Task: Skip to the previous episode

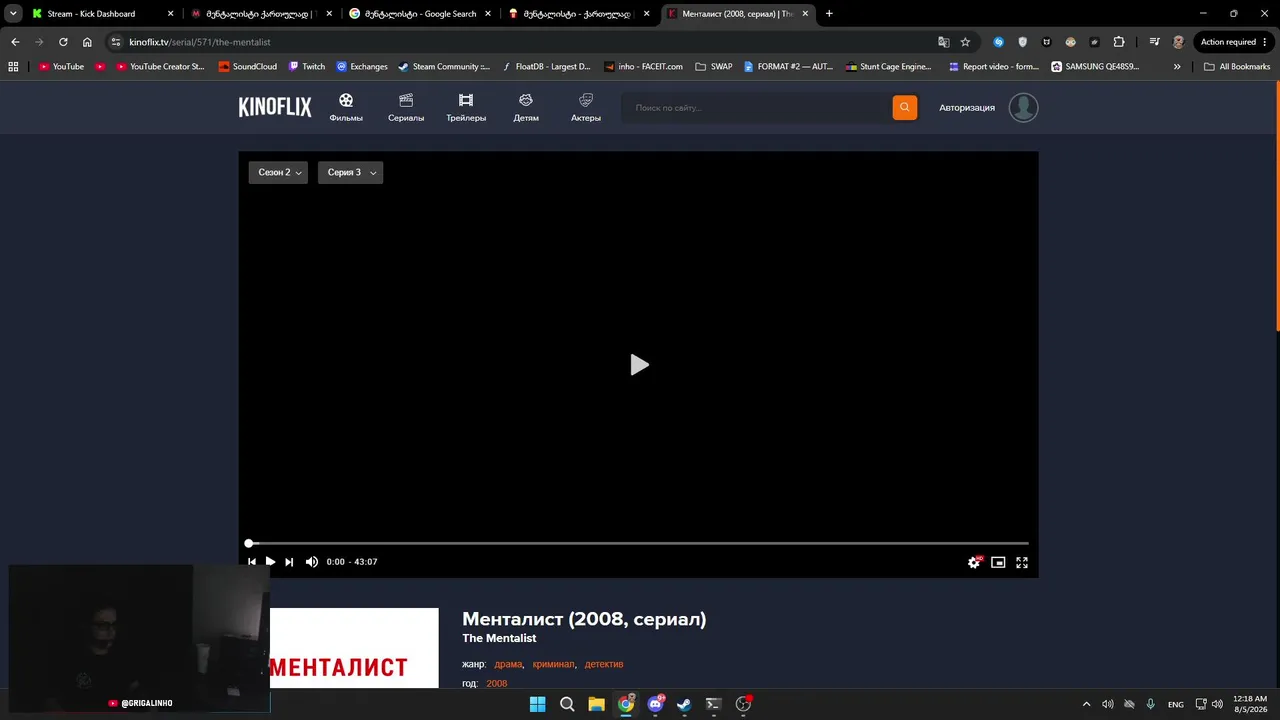Action: tap(251, 562)
